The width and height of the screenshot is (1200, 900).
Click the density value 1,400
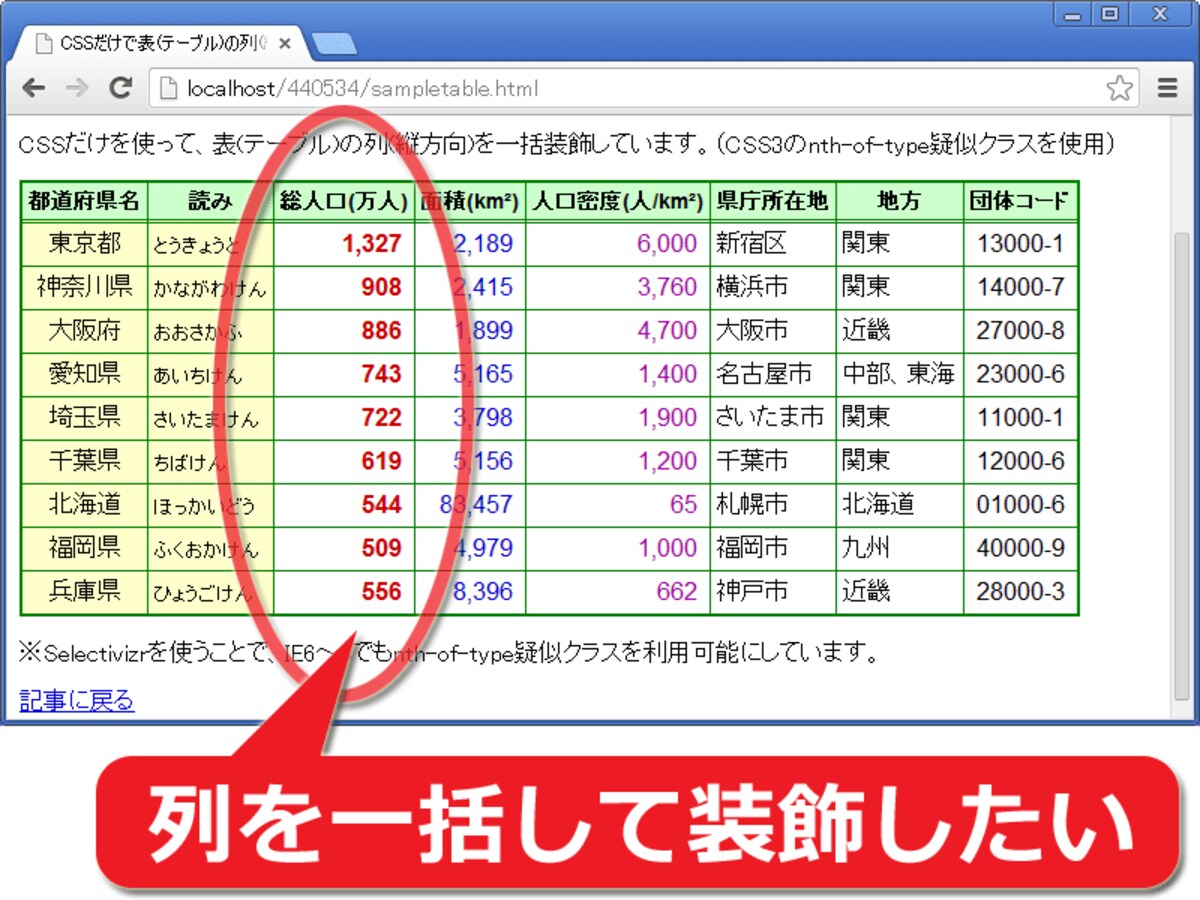pyautogui.click(x=667, y=375)
